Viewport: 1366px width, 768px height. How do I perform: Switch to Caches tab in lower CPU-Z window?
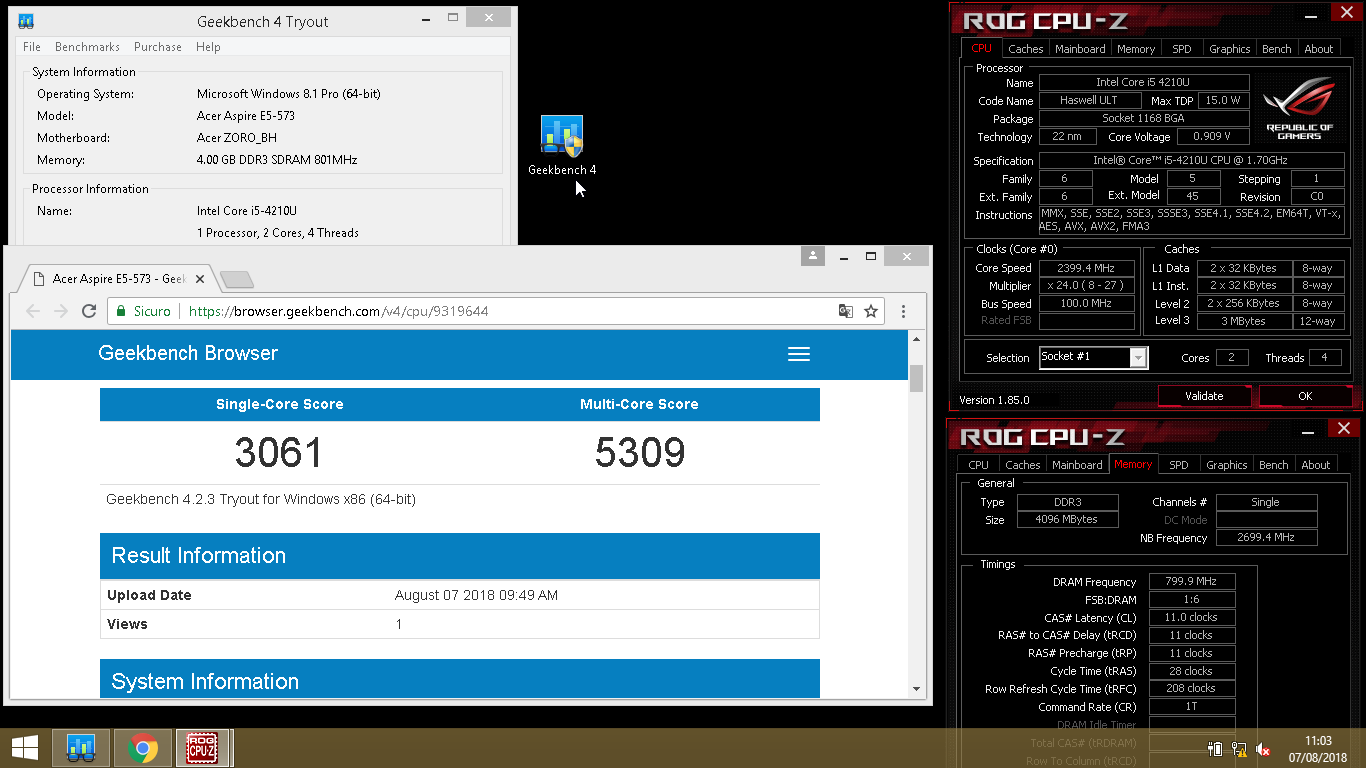pos(1022,465)
